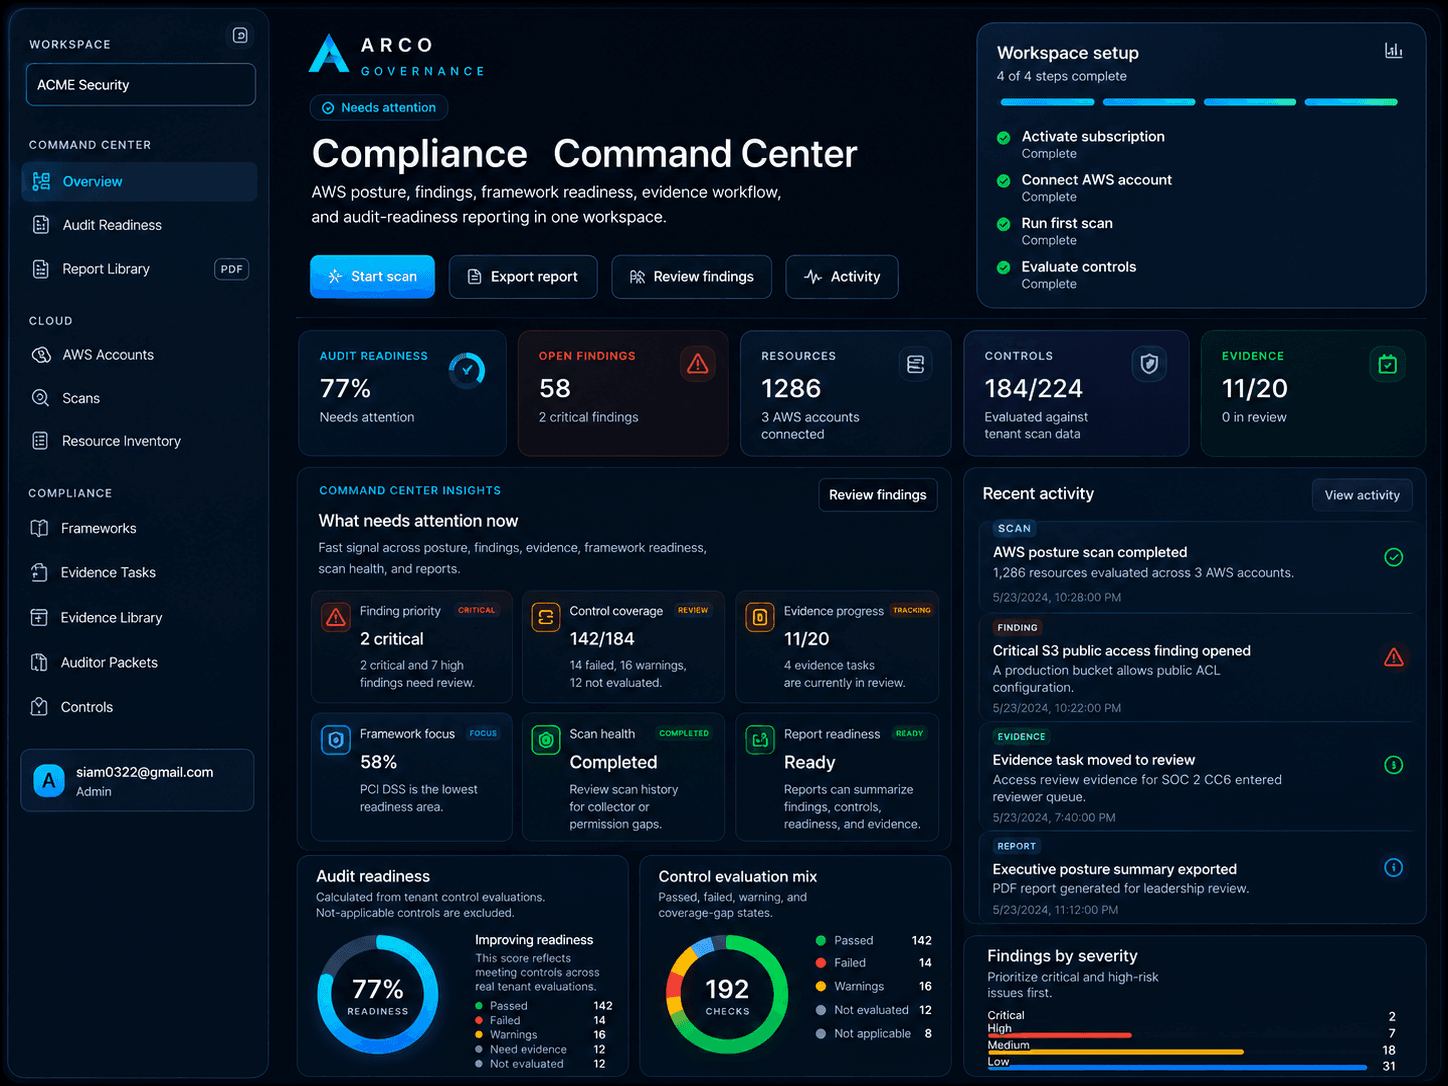Viewport: 1448px width, 1086px height.
Task: Select the ACME Security workspace field
Action: 141,85
